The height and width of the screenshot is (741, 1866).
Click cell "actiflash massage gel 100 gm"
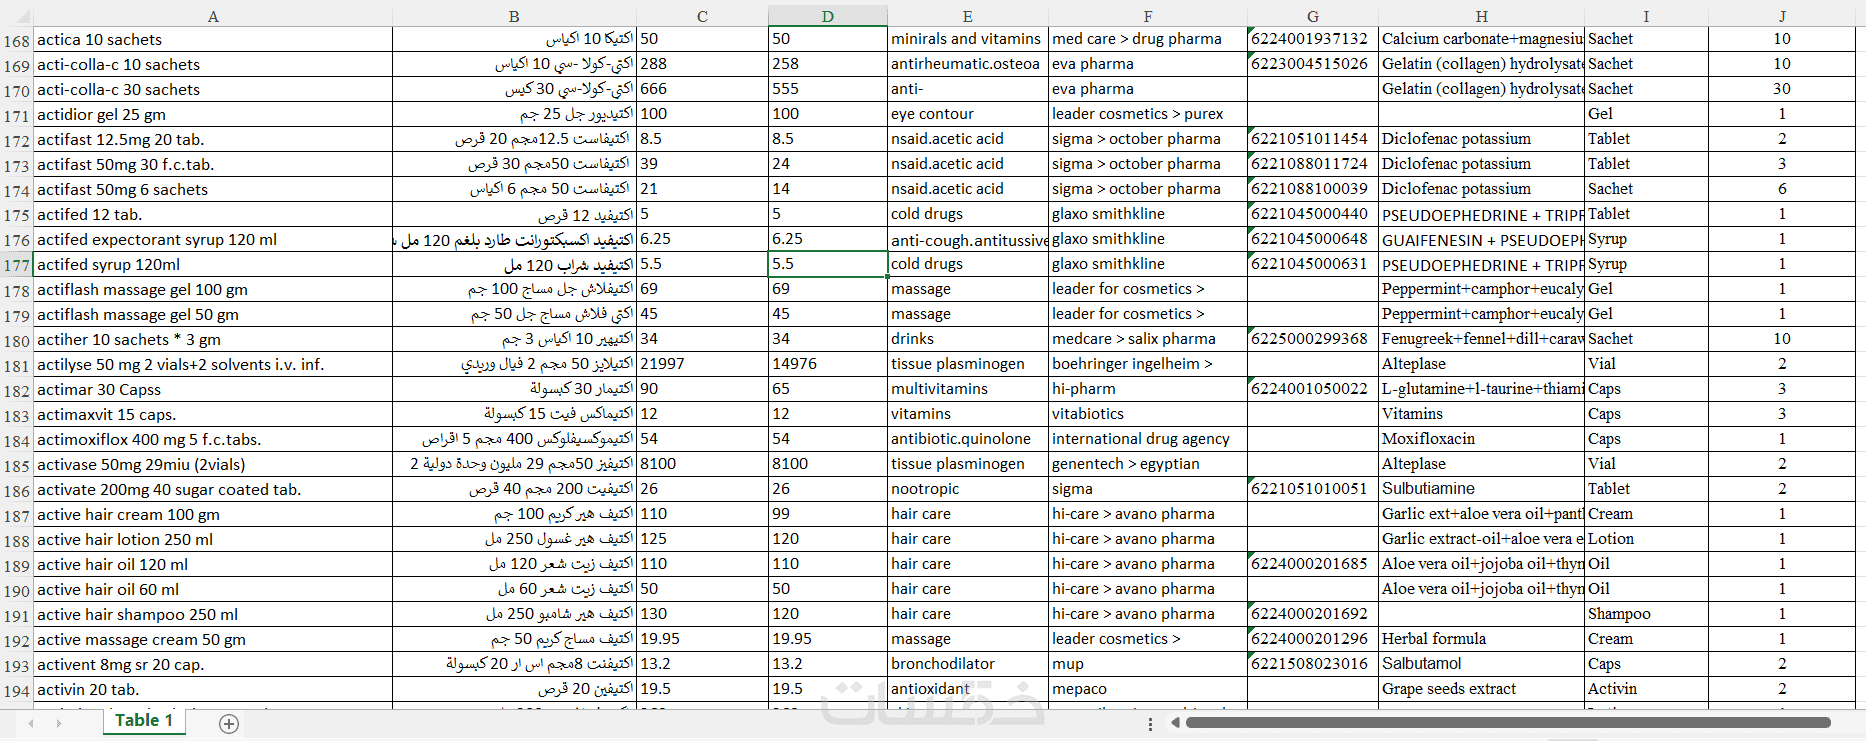[213, 290]
